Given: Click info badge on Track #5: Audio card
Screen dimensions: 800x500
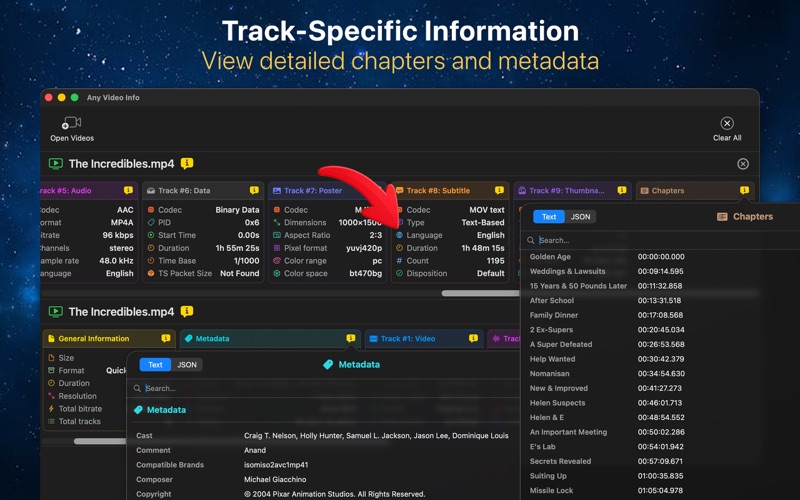Looking at the screenshot, I should click(128, 190).
